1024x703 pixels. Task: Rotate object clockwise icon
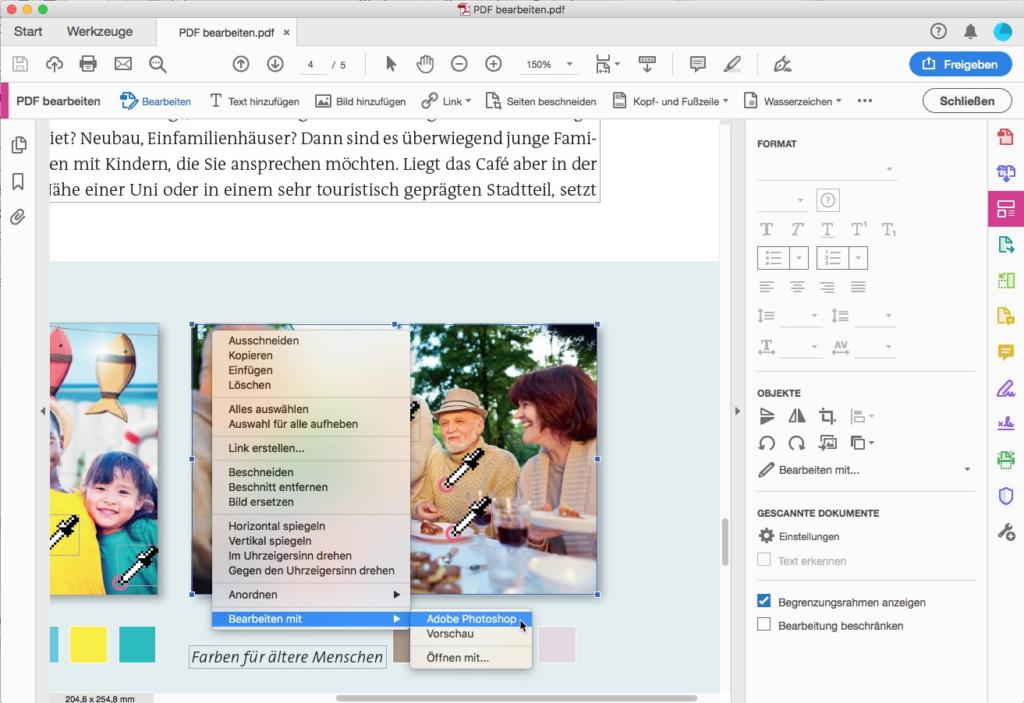[x=796, y=444]
